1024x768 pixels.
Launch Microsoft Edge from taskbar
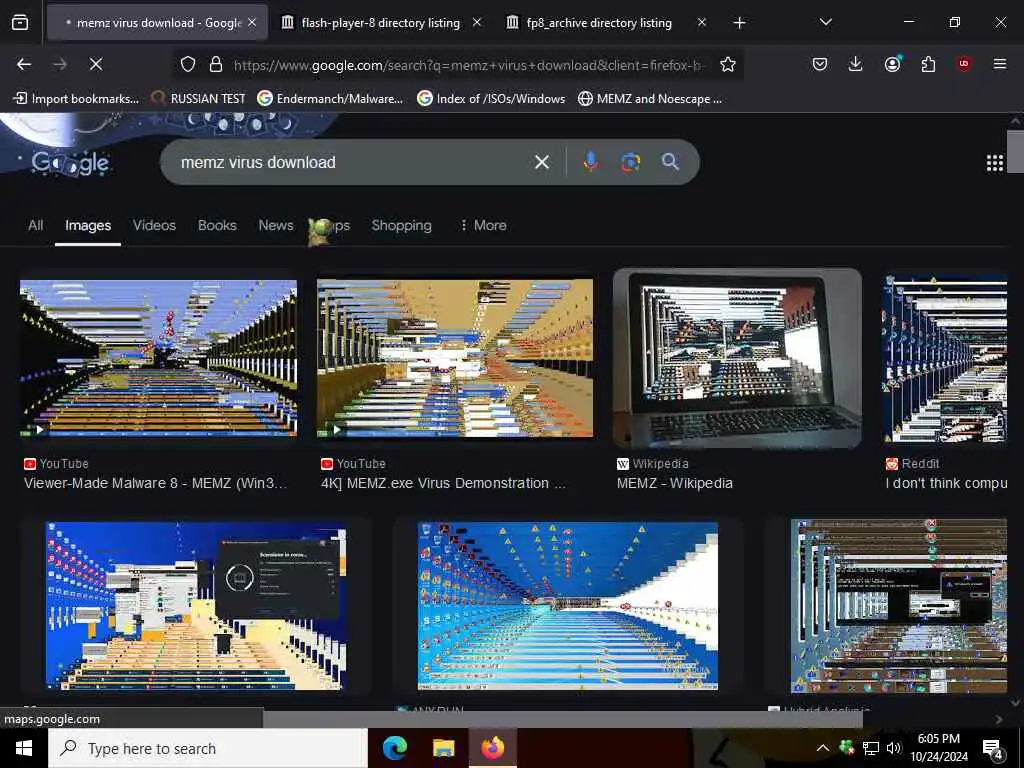tap(394, 748)
